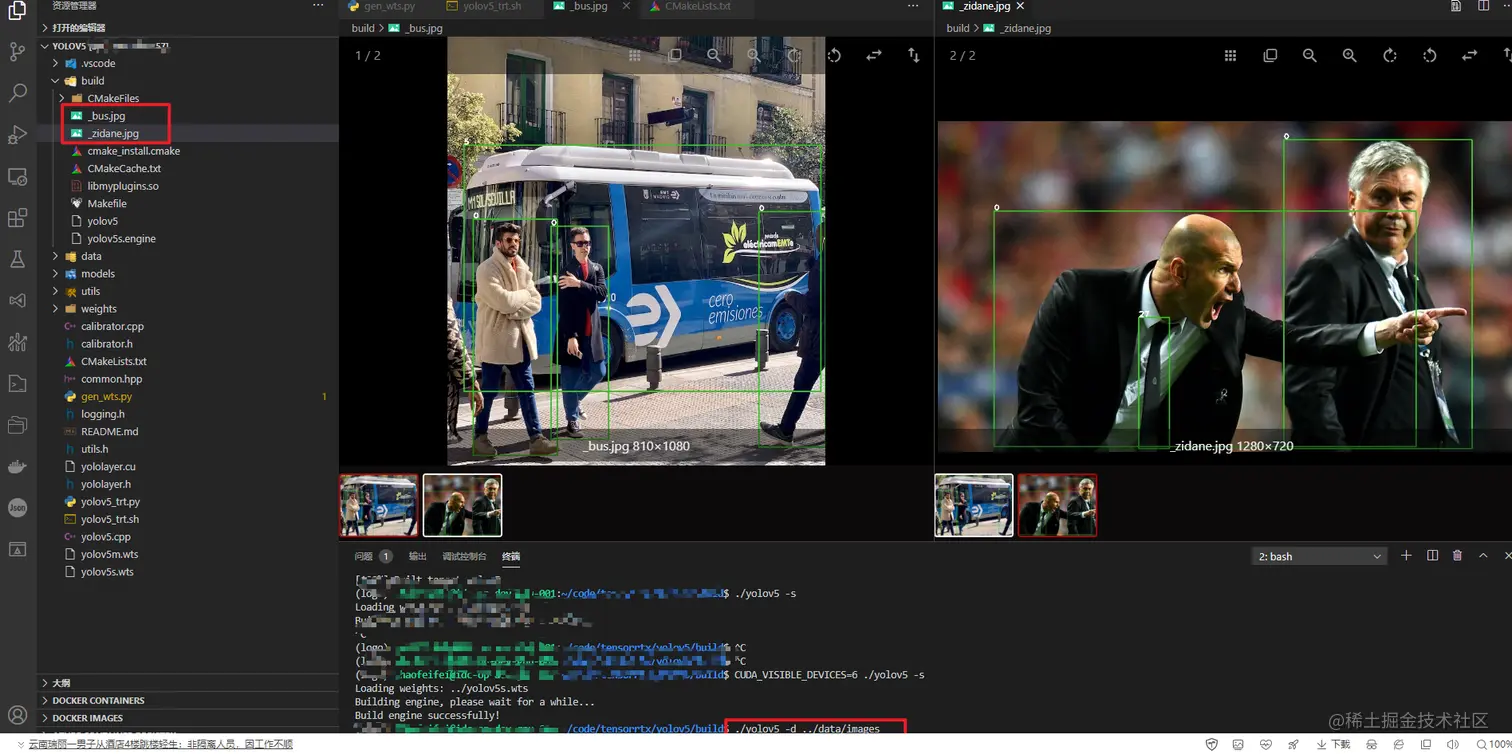Expand the models folder
This screenshot has height=754, width=1512.
click(56, 274)
